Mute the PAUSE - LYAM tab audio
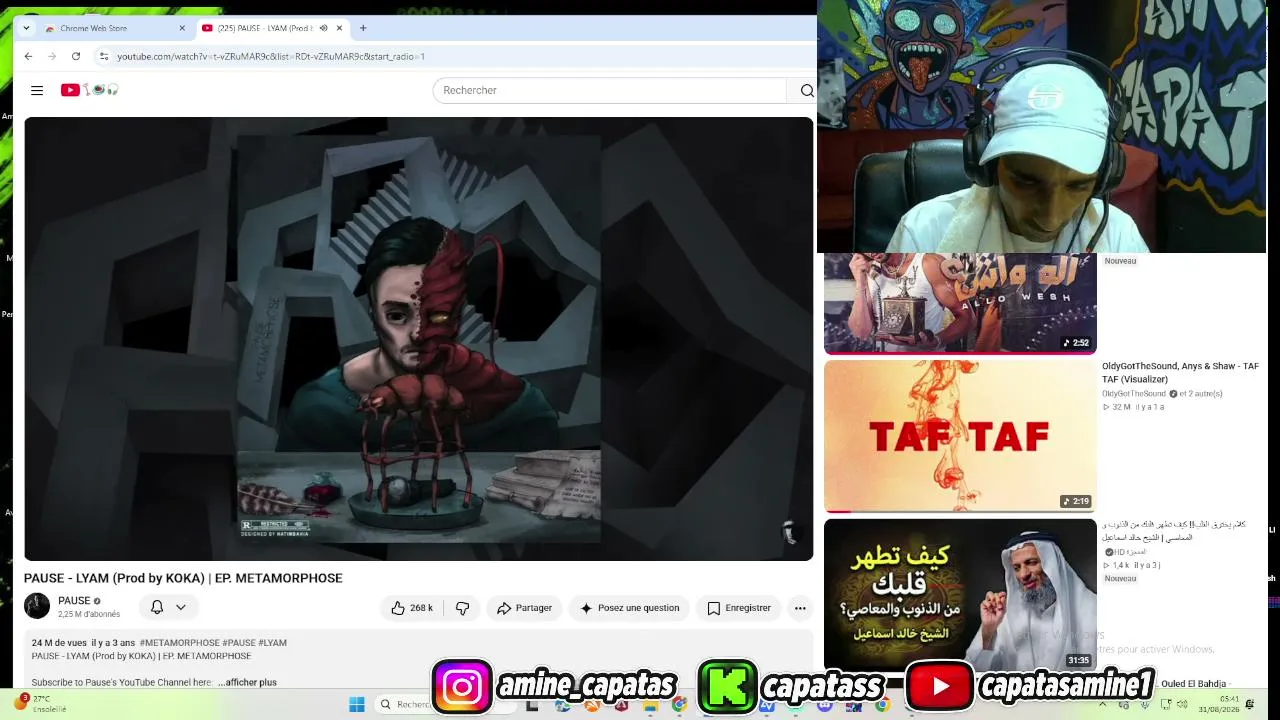The height and width of the screenshot is (720, 1280). 323,28
